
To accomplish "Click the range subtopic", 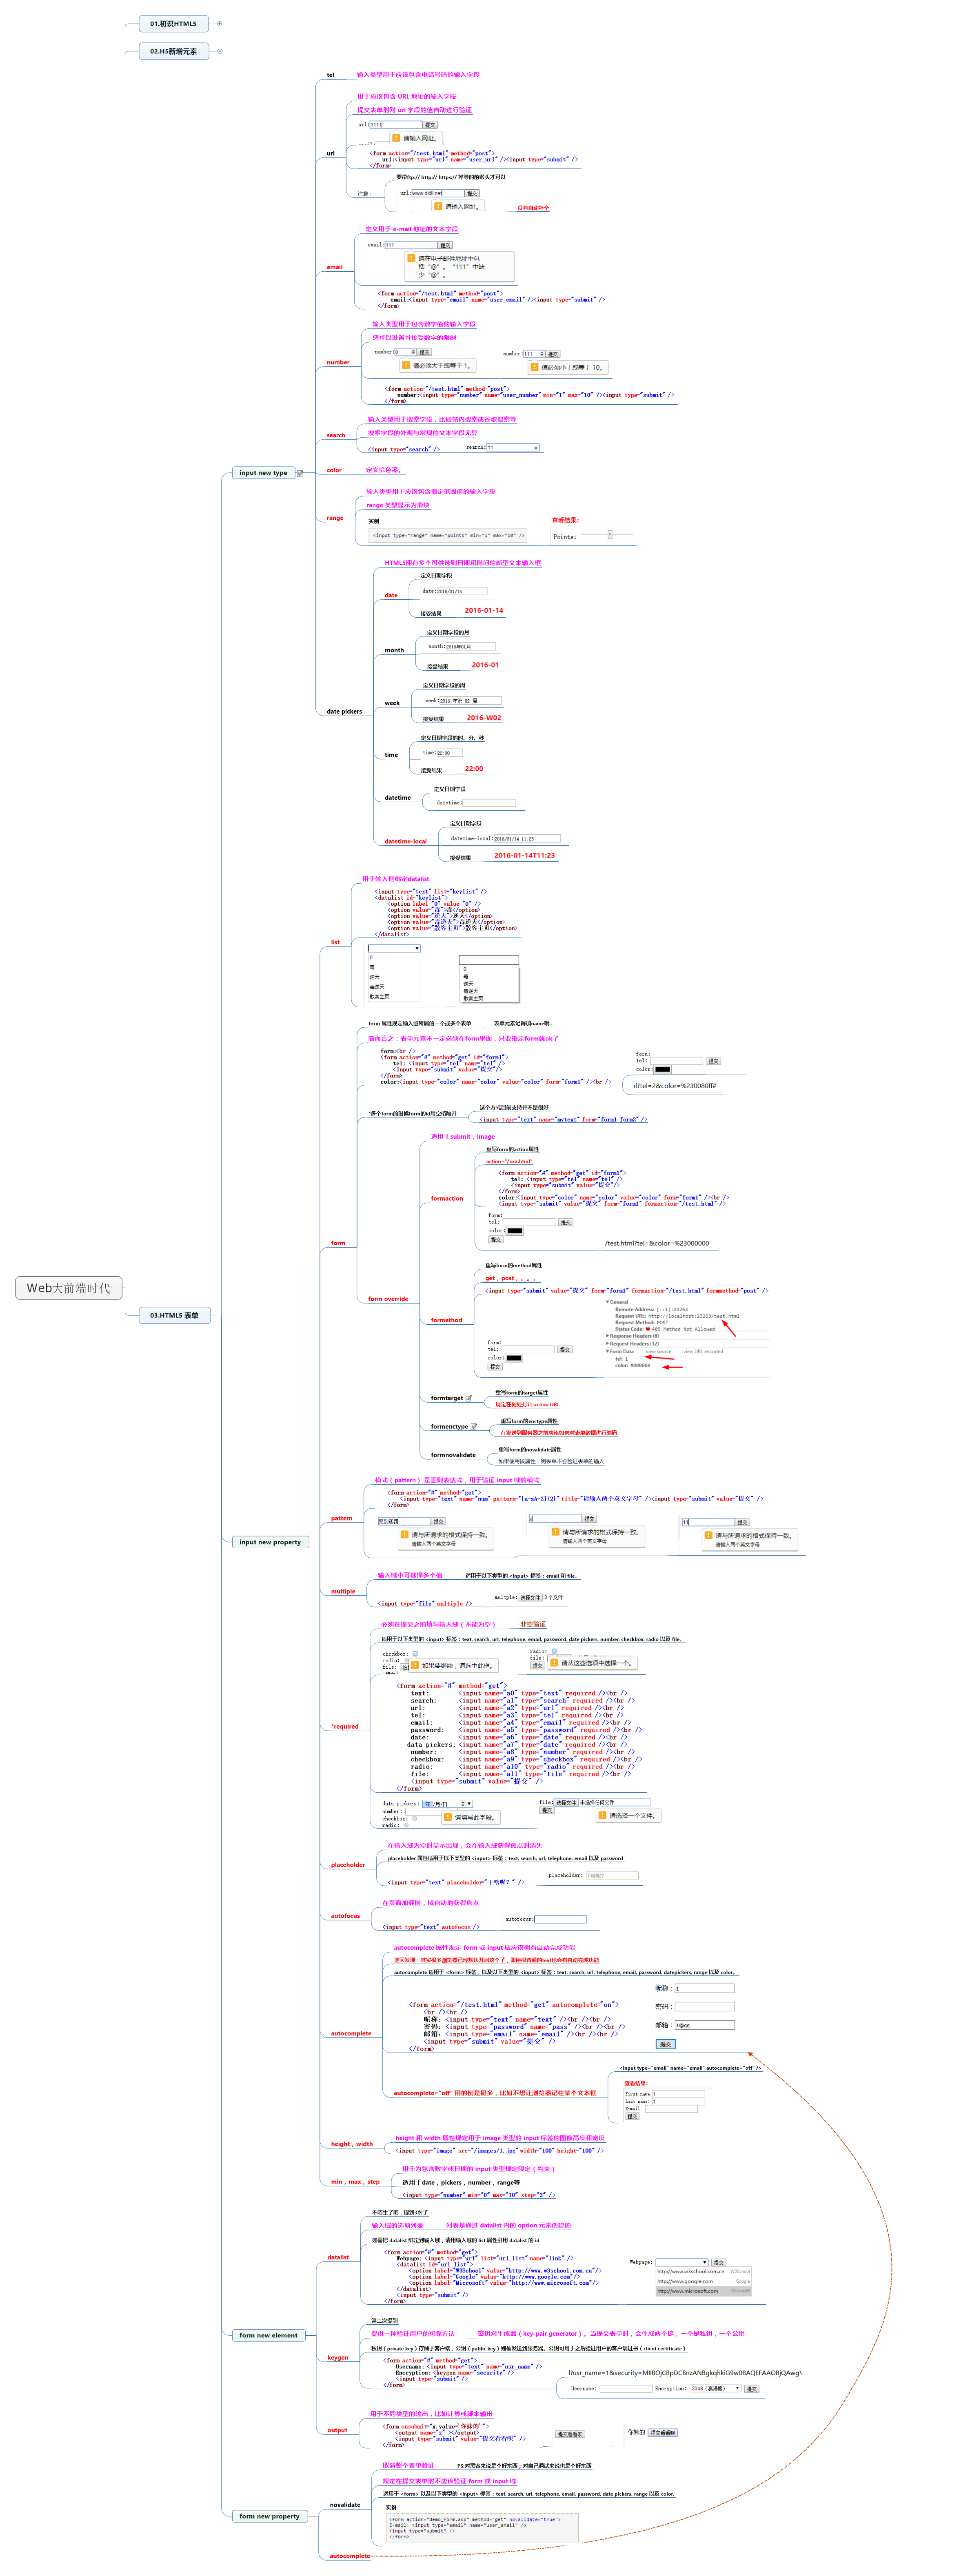I will tap(335, 518).
